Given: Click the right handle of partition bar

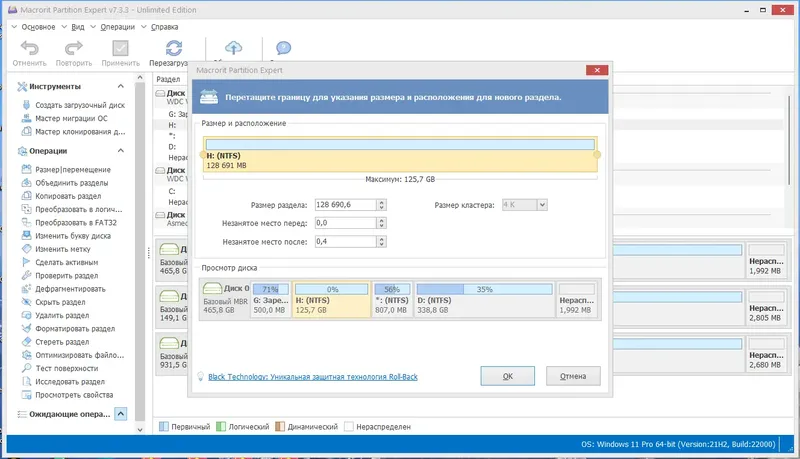Looking at the screenshot, I should [x=597, y=155].
